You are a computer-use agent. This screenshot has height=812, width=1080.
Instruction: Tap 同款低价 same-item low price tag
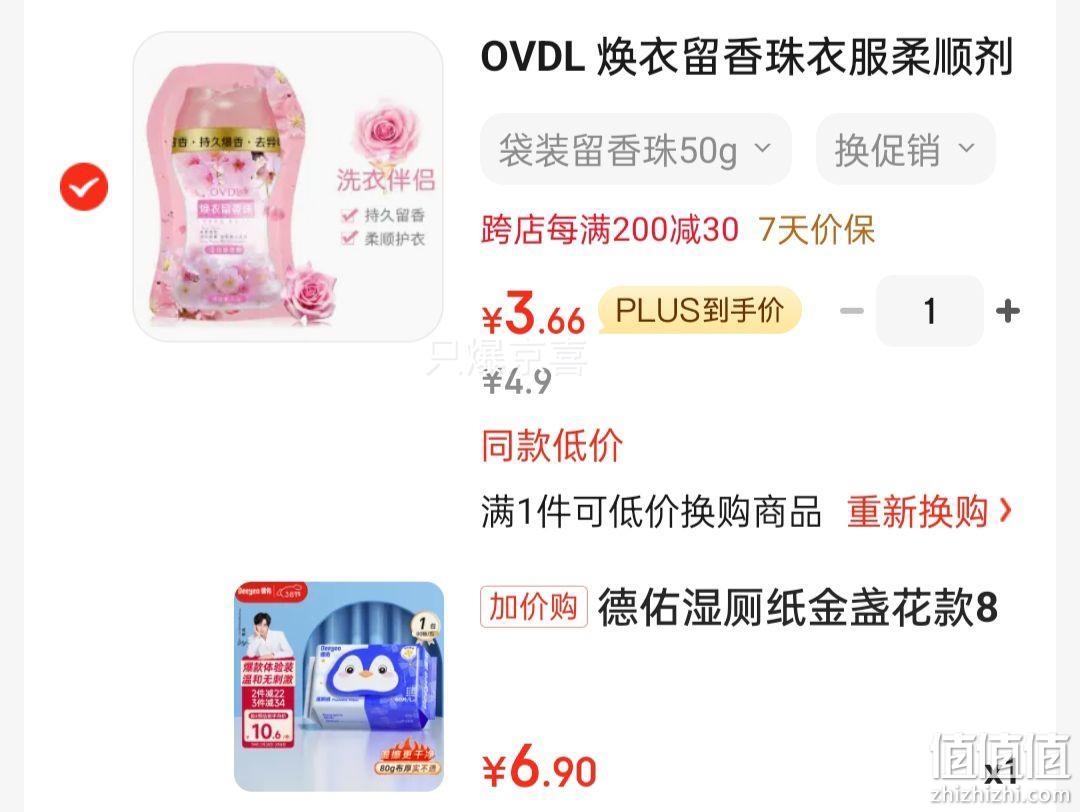click(x=552, y=446)
